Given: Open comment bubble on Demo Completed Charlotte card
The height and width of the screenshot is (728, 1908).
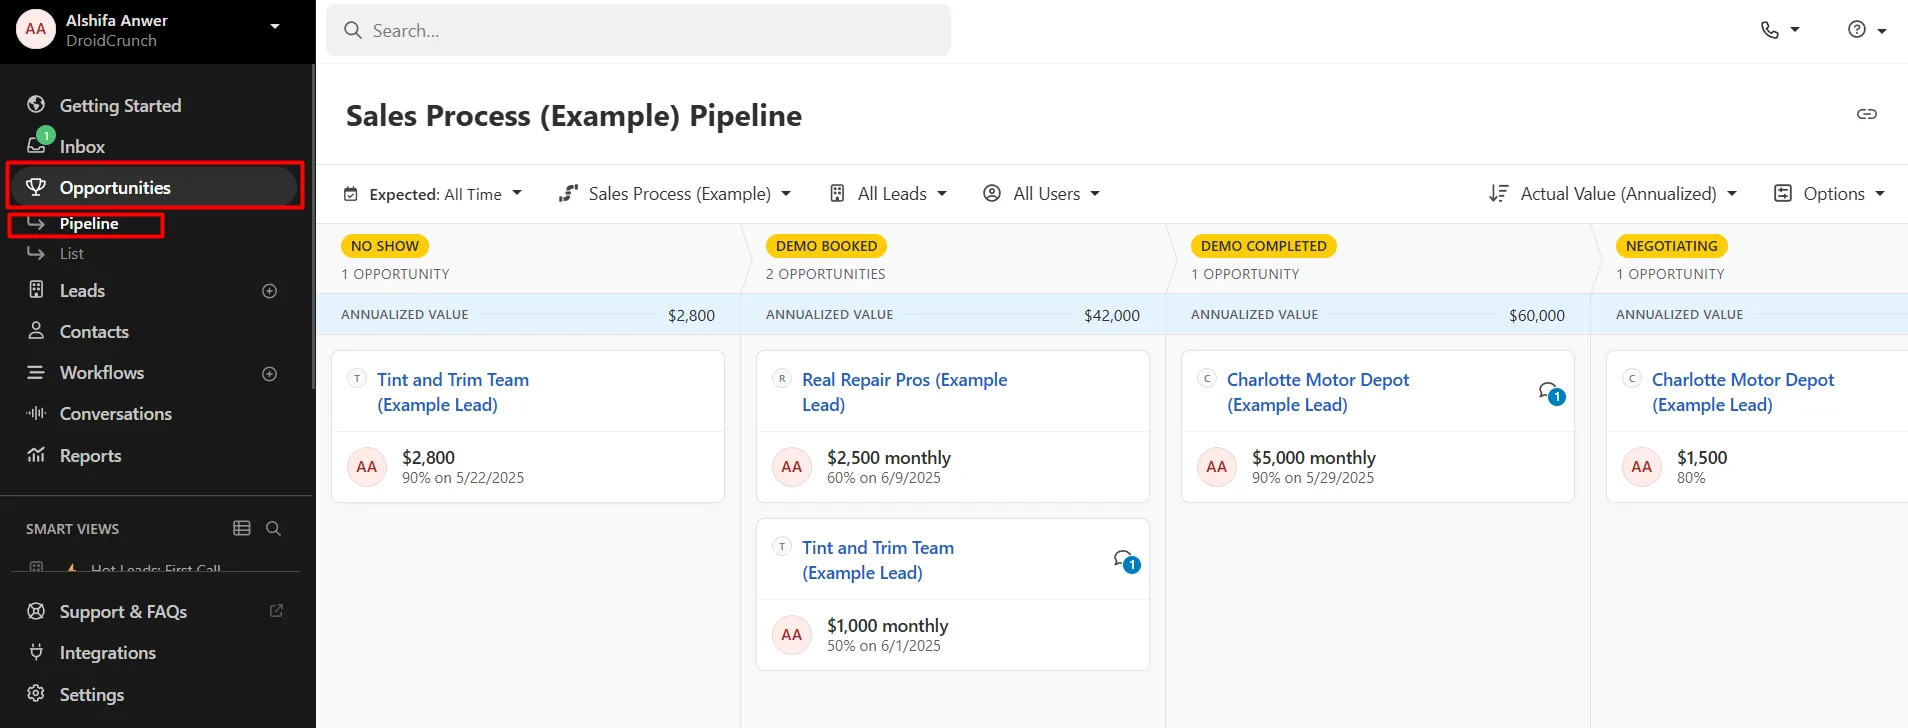Looking at the screenshot, I should pyautogui.click(x=1551, y=393).
